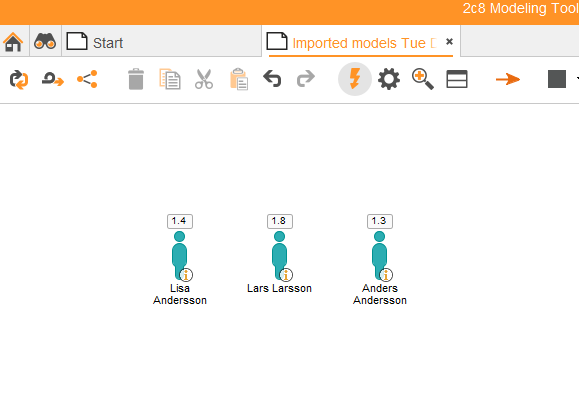Toggle the lightning bolt quick mode
The height and width of the screenshot is (408, 579).
tap(355, 79)
